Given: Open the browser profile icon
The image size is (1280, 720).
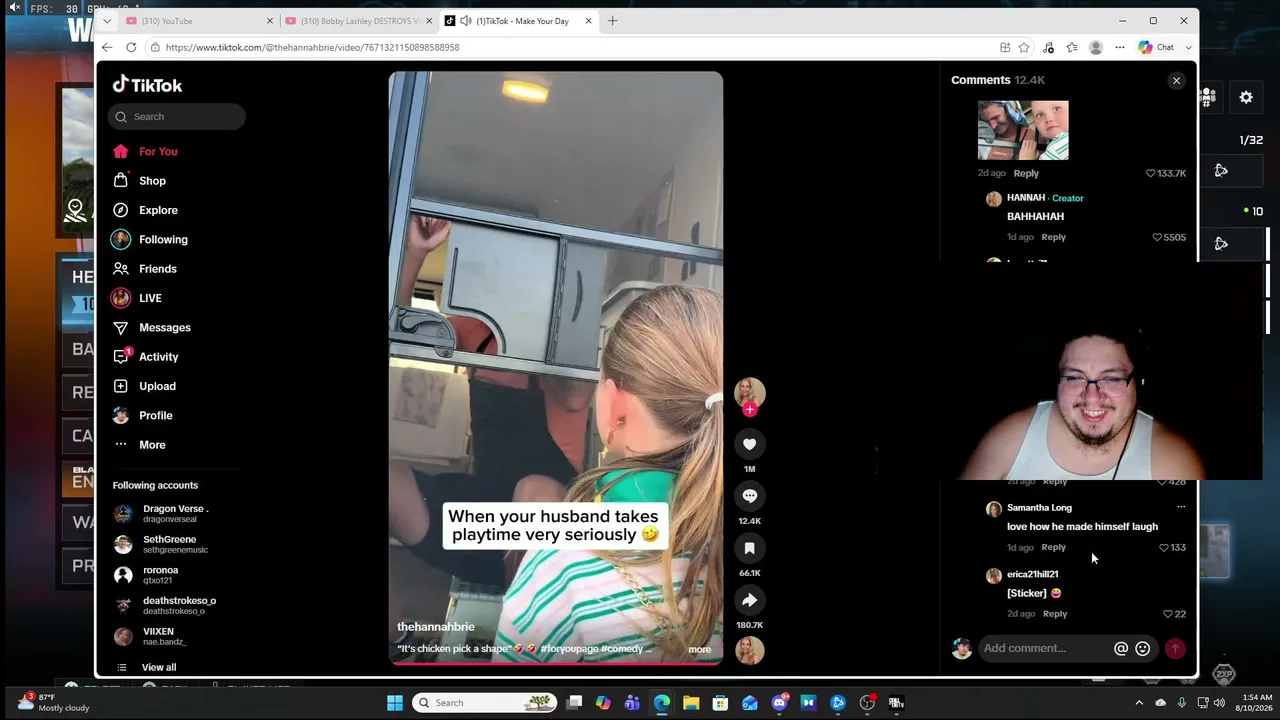Looking at the screenshot, I should [x=1096, y=47].
